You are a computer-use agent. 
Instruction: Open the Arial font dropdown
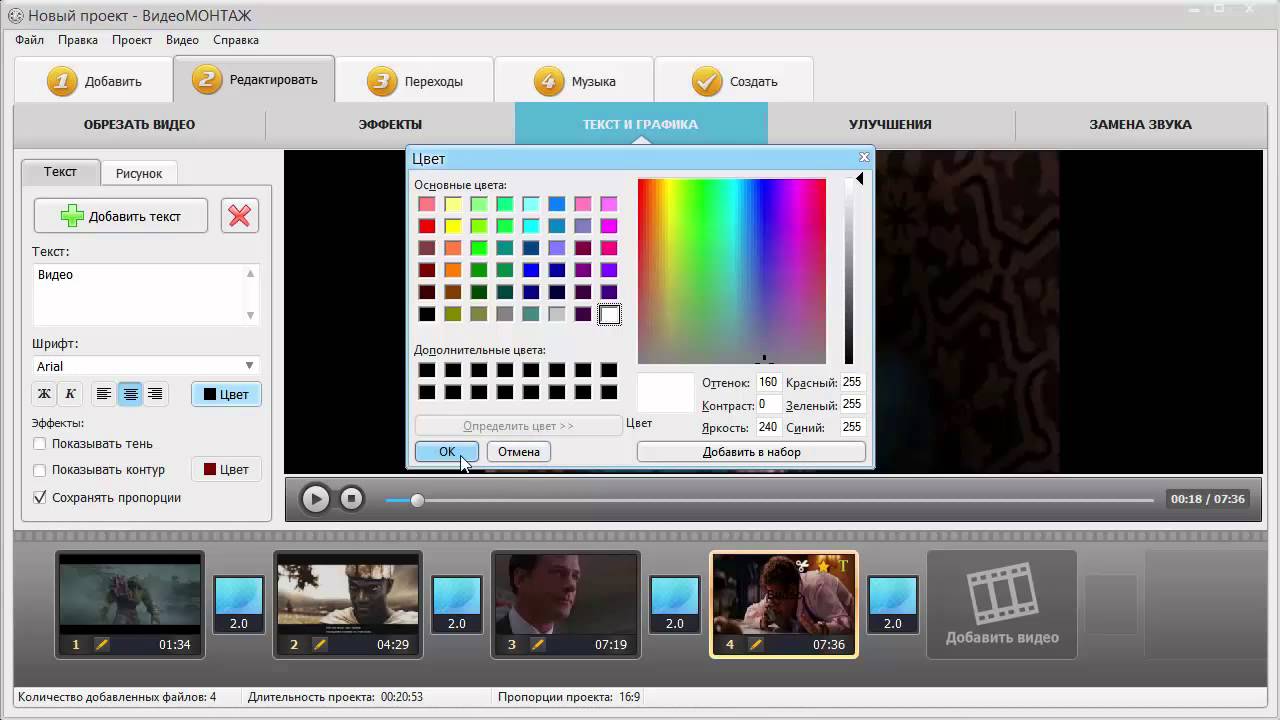click(249, 366)
